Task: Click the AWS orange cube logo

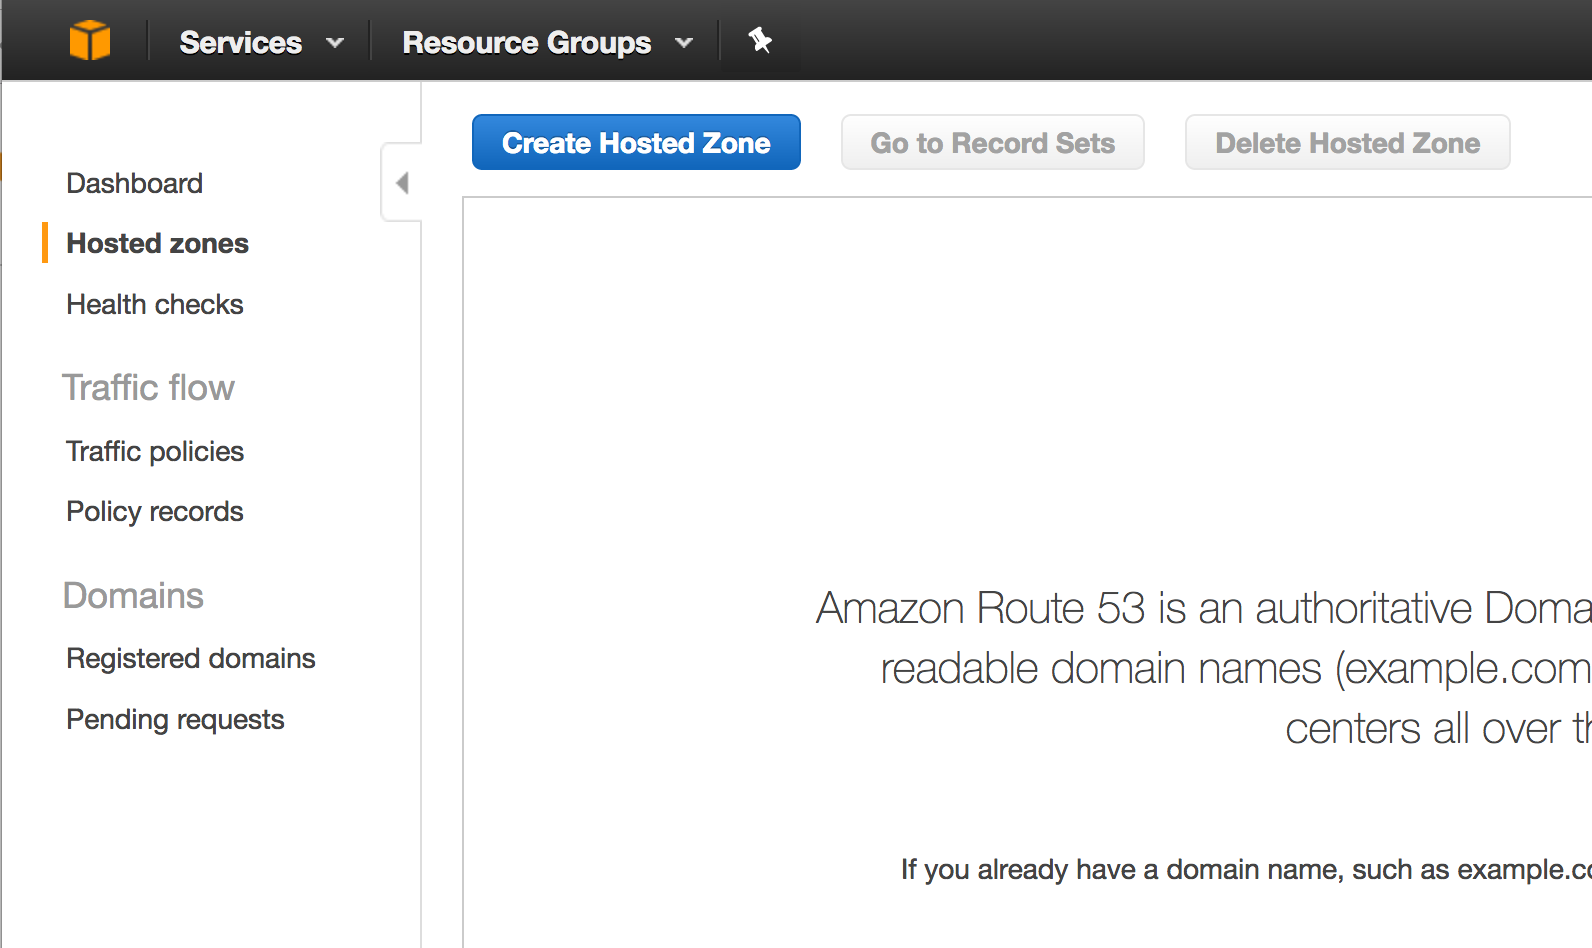Action: click(x=90, y=41)
